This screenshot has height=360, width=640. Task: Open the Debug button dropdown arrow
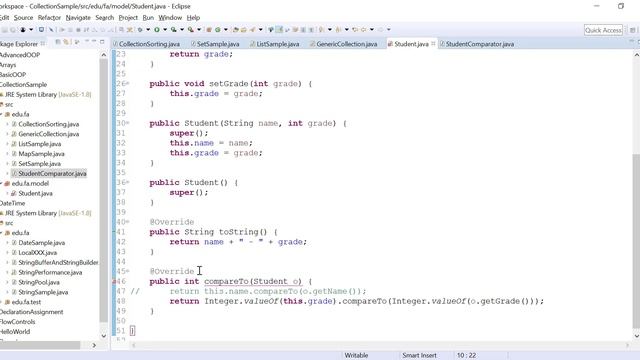(148, 29)
